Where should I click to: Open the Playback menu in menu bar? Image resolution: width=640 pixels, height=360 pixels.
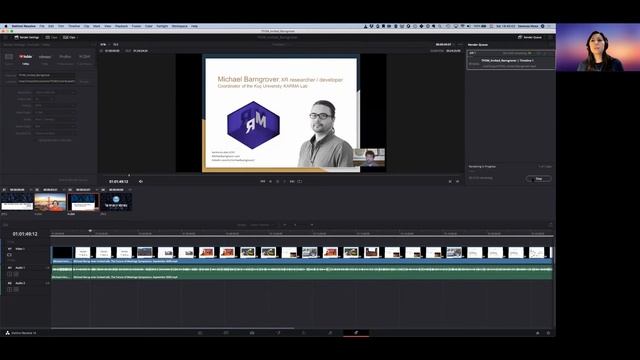tap(121, 26)
